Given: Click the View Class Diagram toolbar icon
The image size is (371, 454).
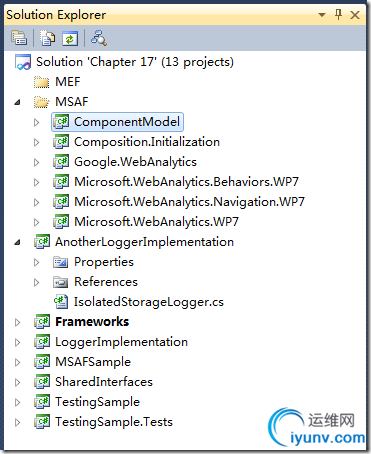Looking at the screenshot, I should 99,38.
